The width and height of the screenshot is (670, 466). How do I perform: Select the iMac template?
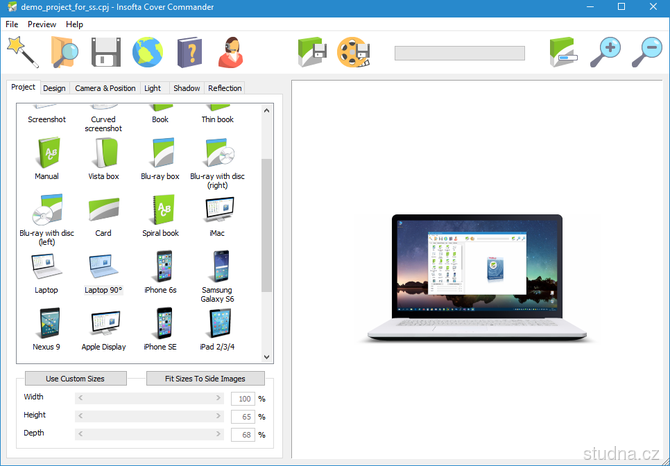[217, 216]
